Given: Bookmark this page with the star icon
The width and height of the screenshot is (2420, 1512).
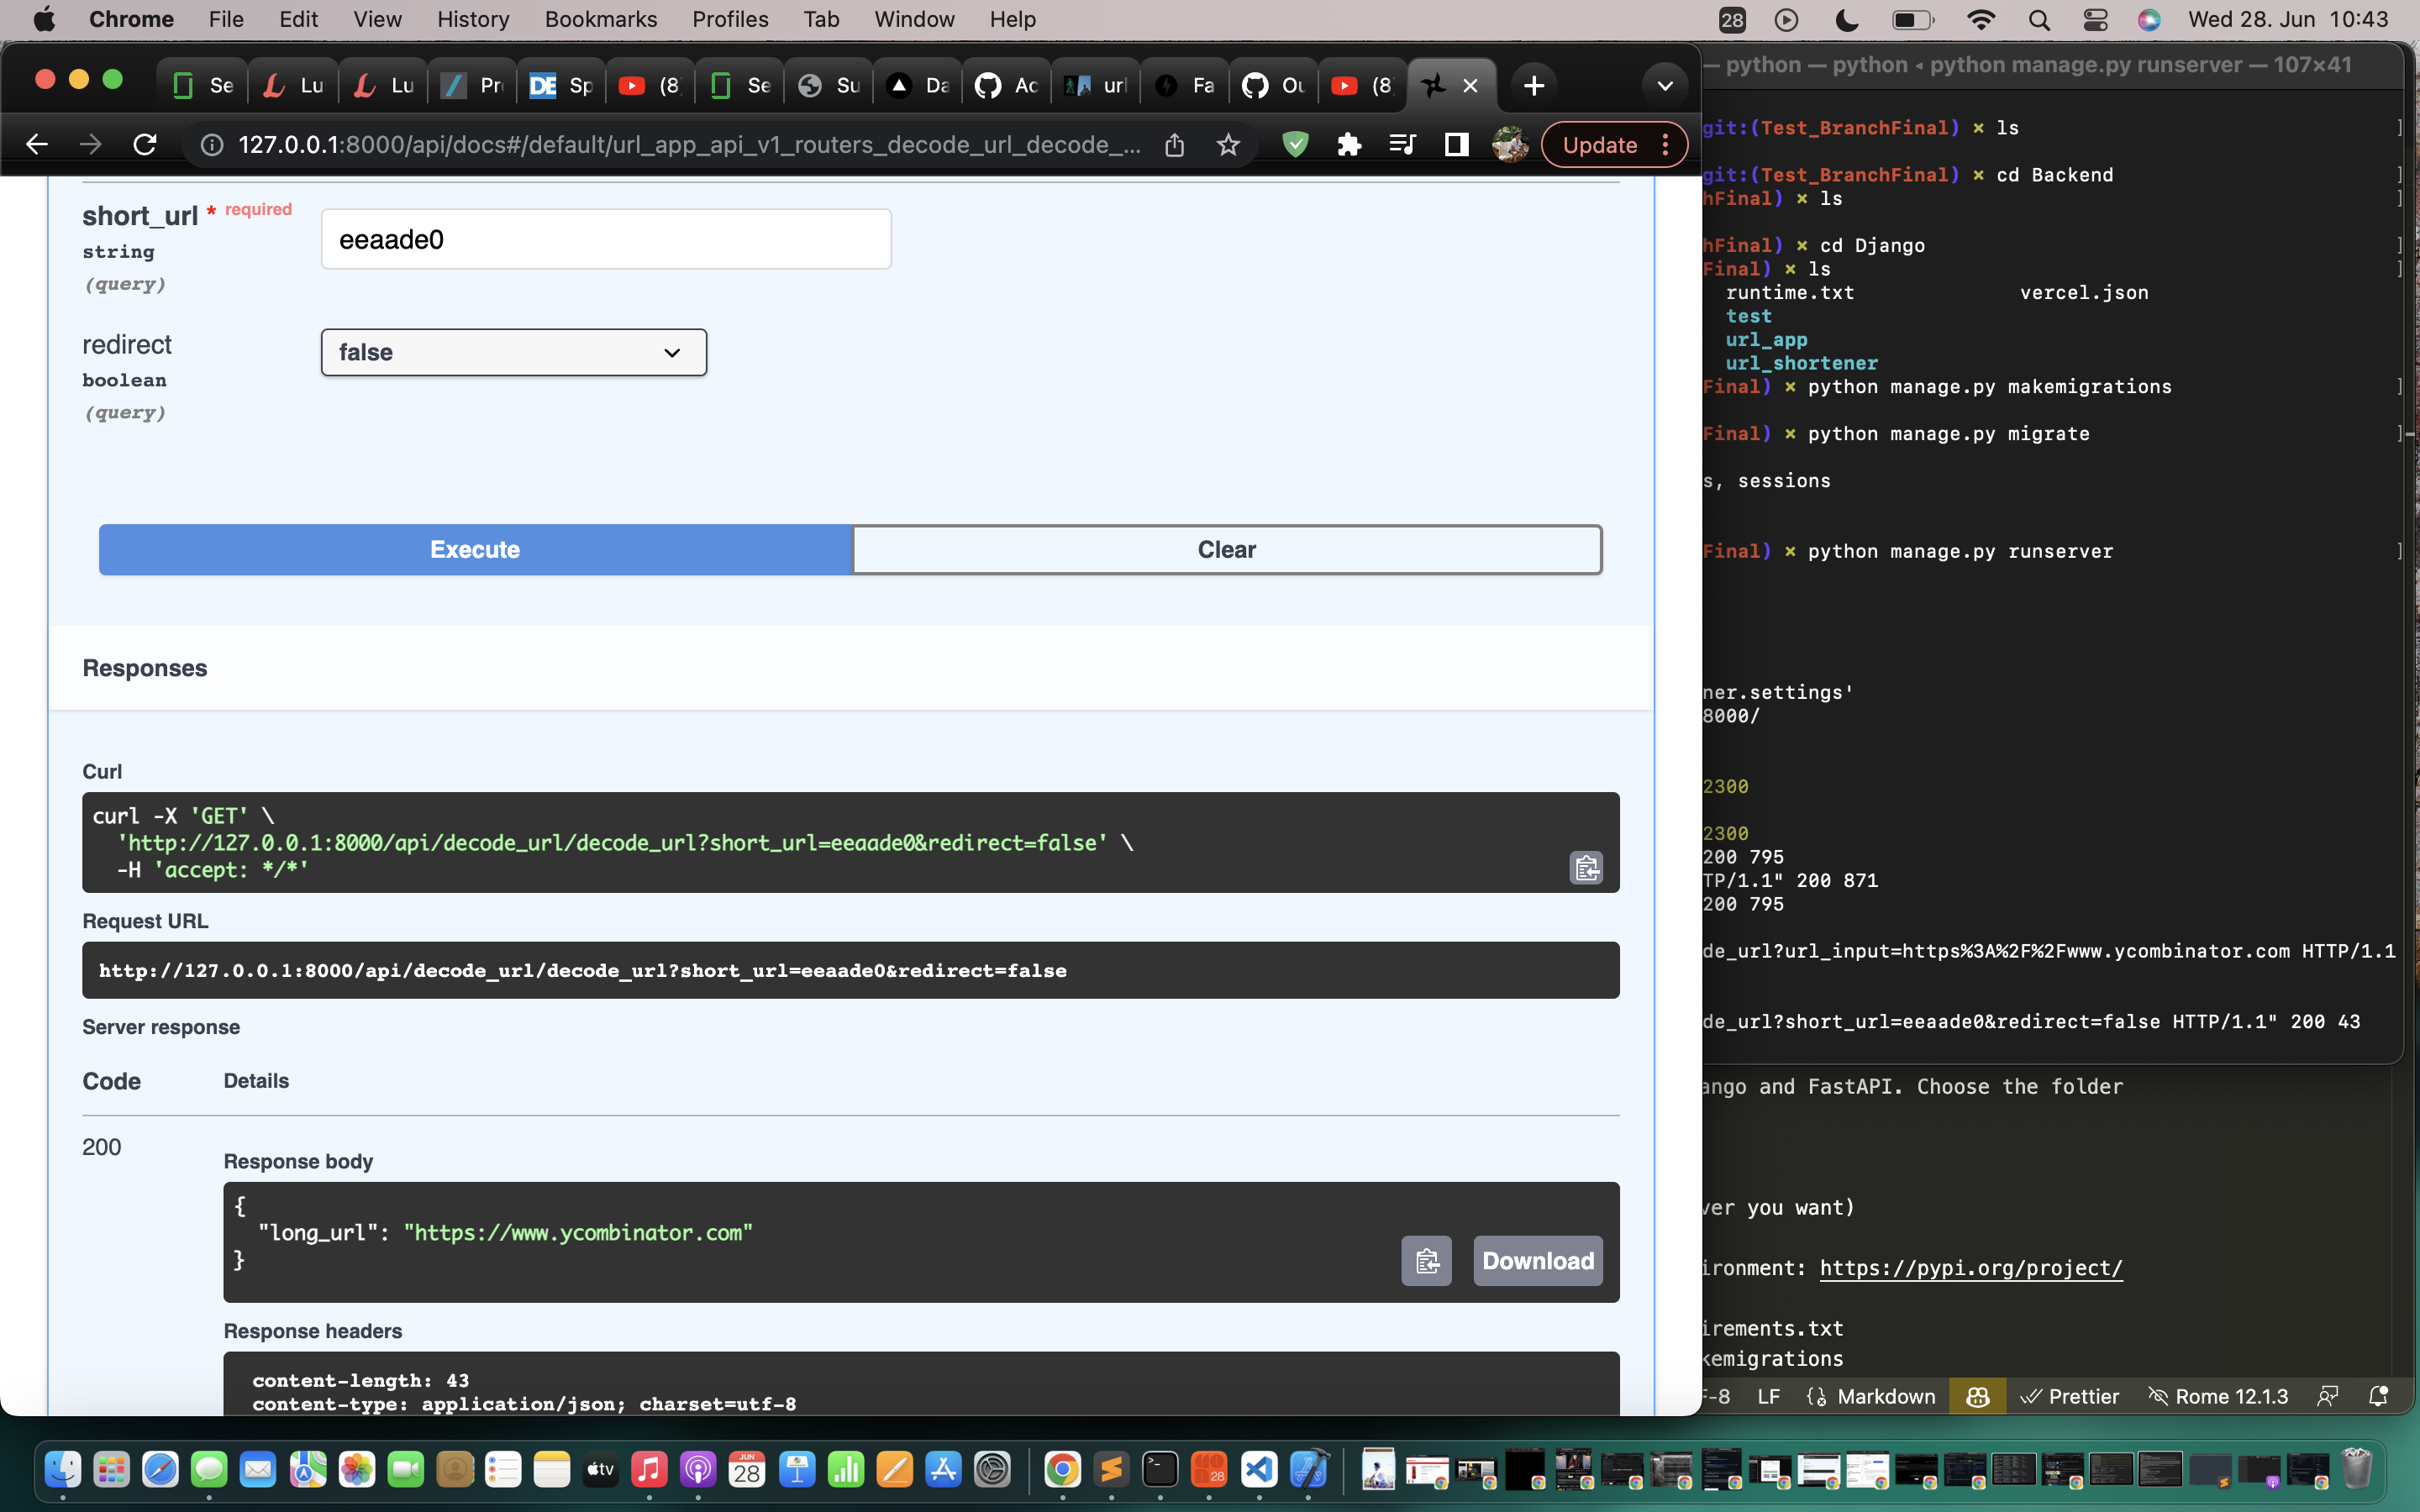Looking at the screenshot, I should click(1228, 145).
